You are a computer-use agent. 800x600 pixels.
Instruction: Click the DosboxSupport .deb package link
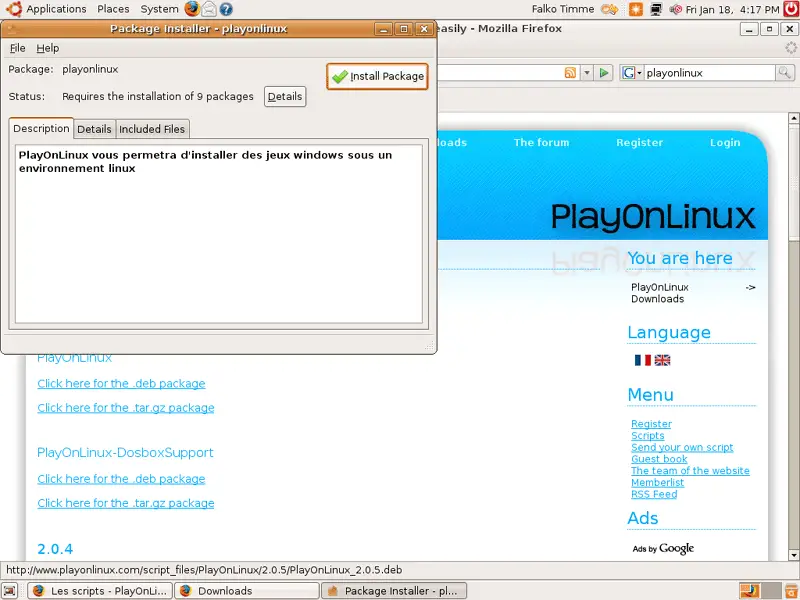121,479
